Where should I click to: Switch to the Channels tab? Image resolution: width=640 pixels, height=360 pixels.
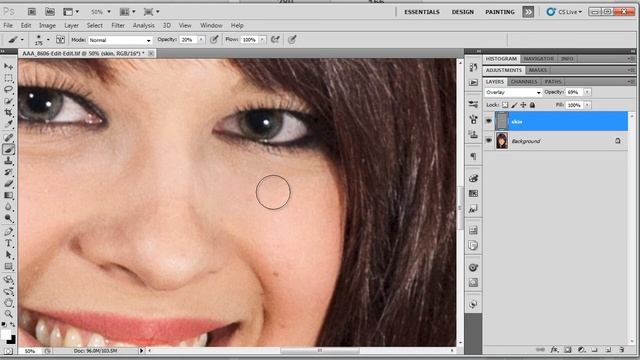pyautogui.click(x=524, y=82)
